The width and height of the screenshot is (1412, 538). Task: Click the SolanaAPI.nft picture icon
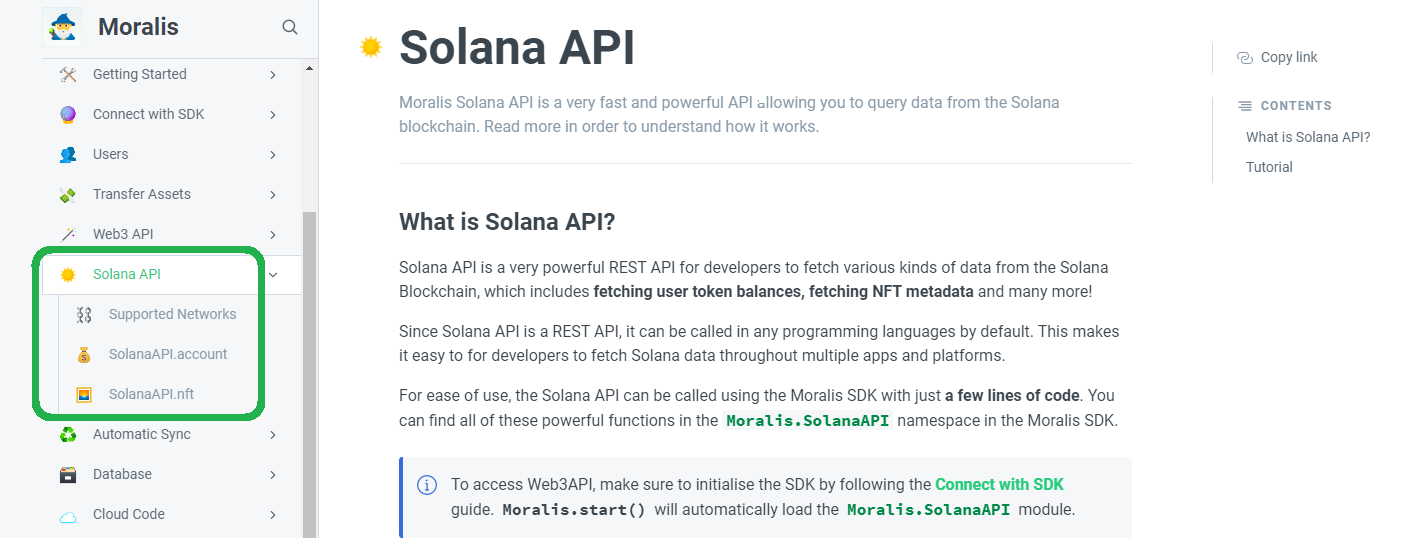pos(84,394)
